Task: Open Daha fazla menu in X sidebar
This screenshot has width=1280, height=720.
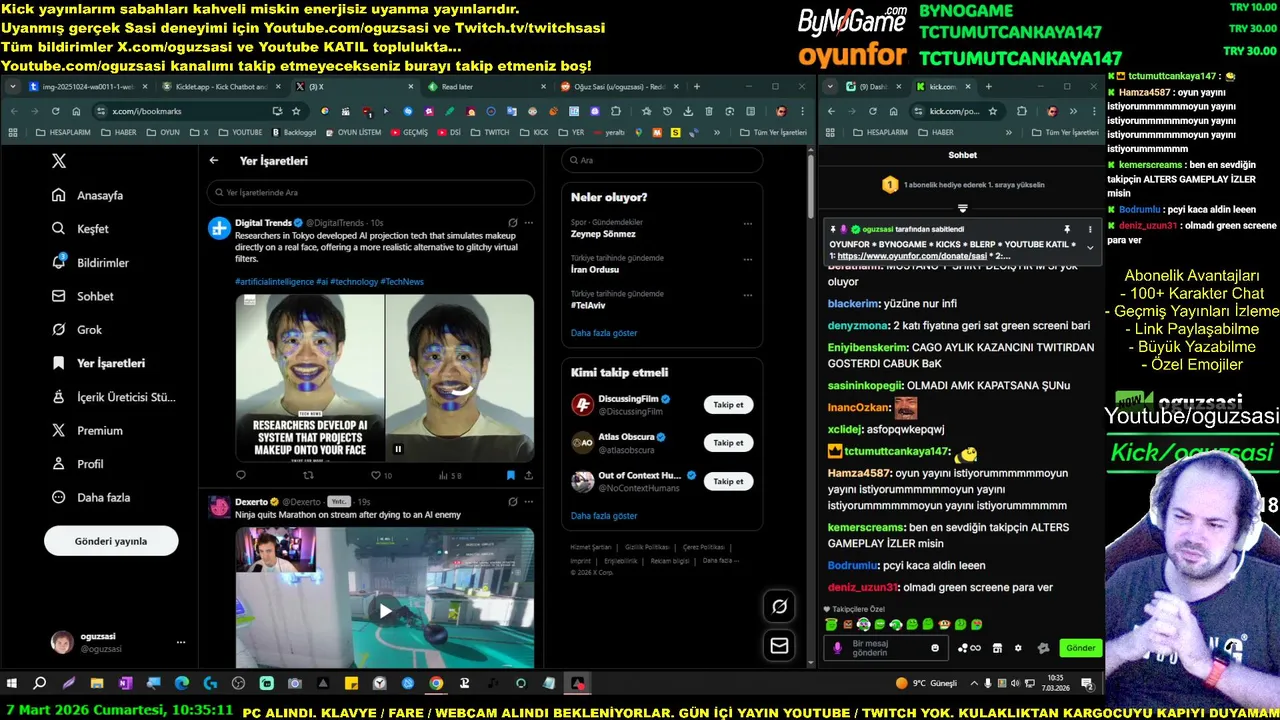Action: [91, 497]
